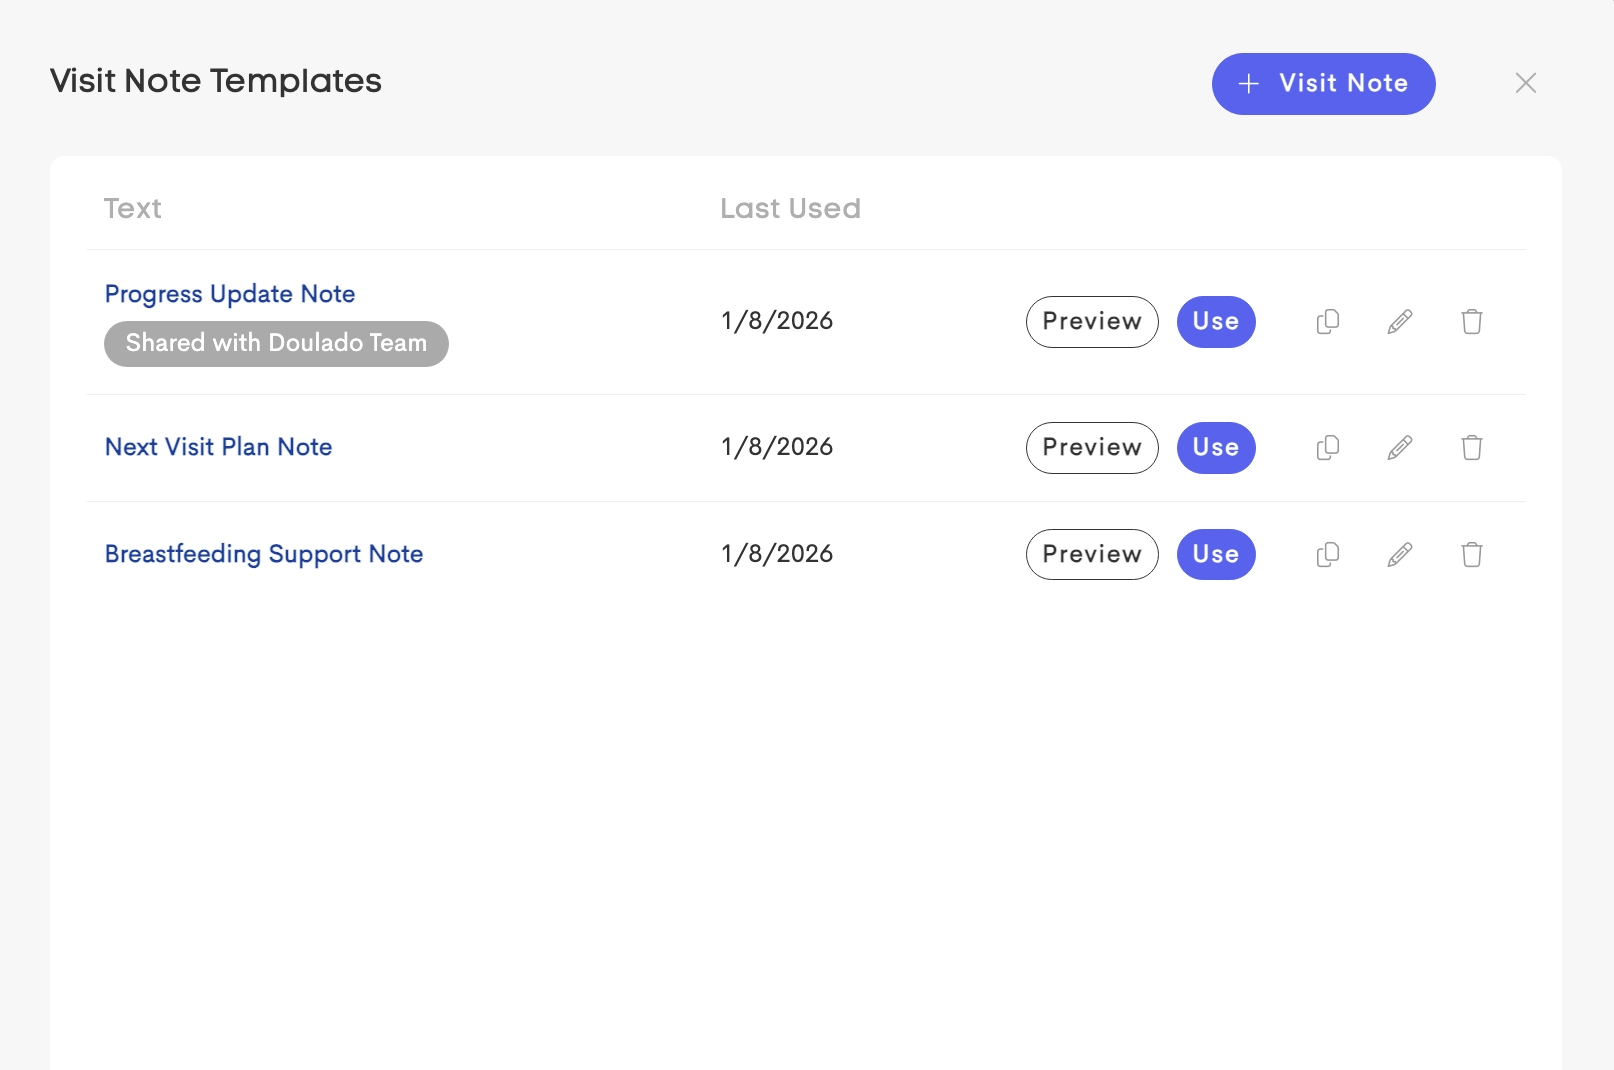Preview the Breastfeeding Support Note
Screen dimensions: 1614x1070
coord(1092,555)
